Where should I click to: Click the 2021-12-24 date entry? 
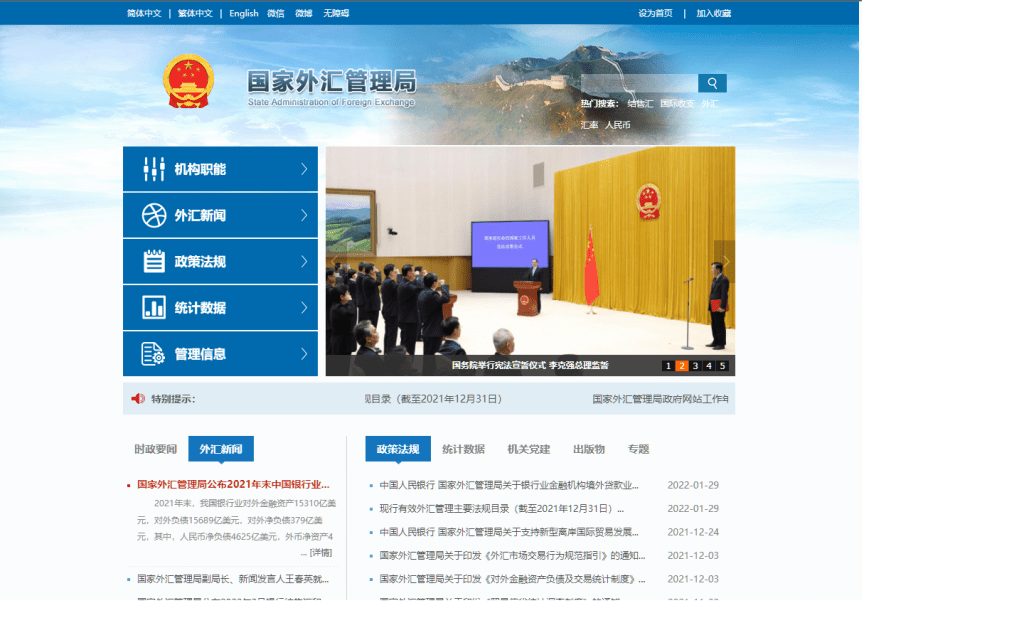tap(693, 532)
